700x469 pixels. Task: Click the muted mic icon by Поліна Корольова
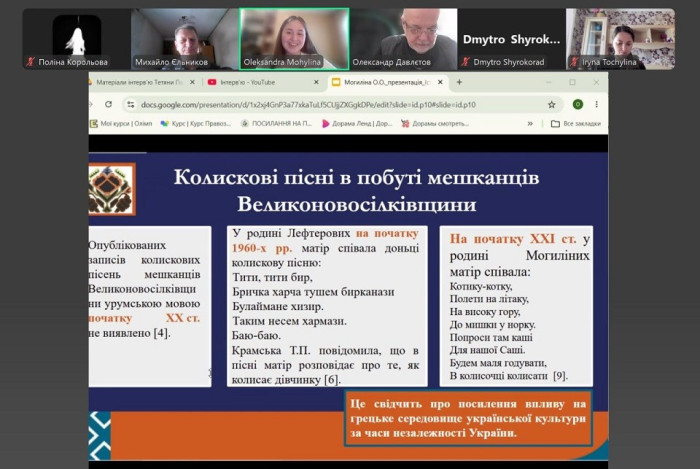point(30,62)
